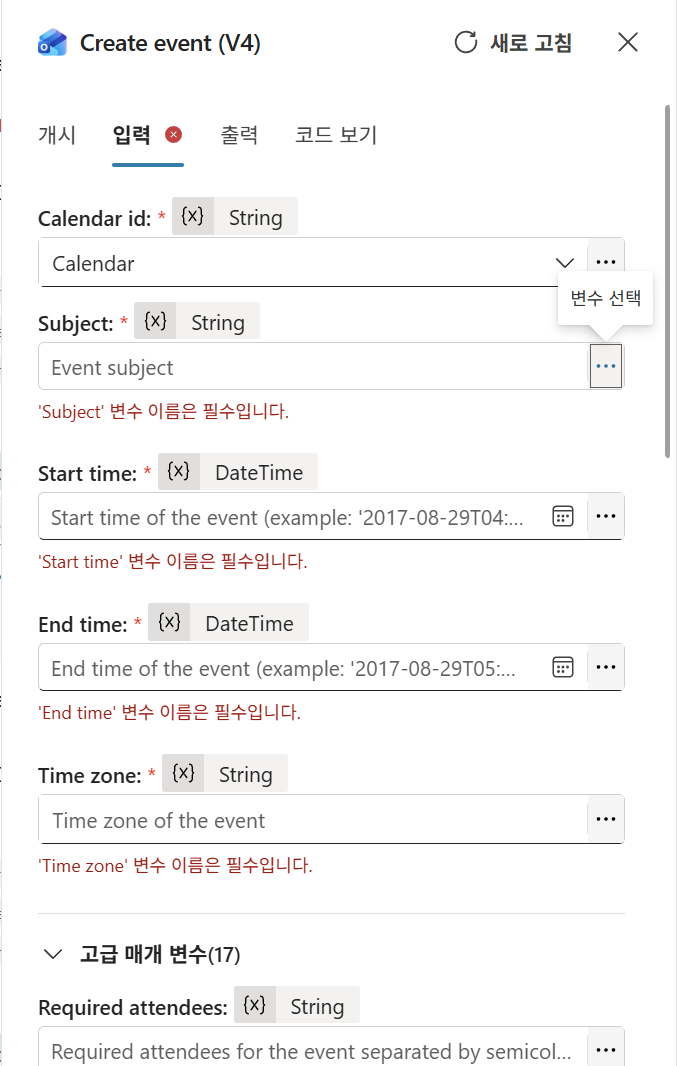Click the Required attendees {x} icon
The height and width of the screenshot is (1066, 677).
coord(255,1005)
